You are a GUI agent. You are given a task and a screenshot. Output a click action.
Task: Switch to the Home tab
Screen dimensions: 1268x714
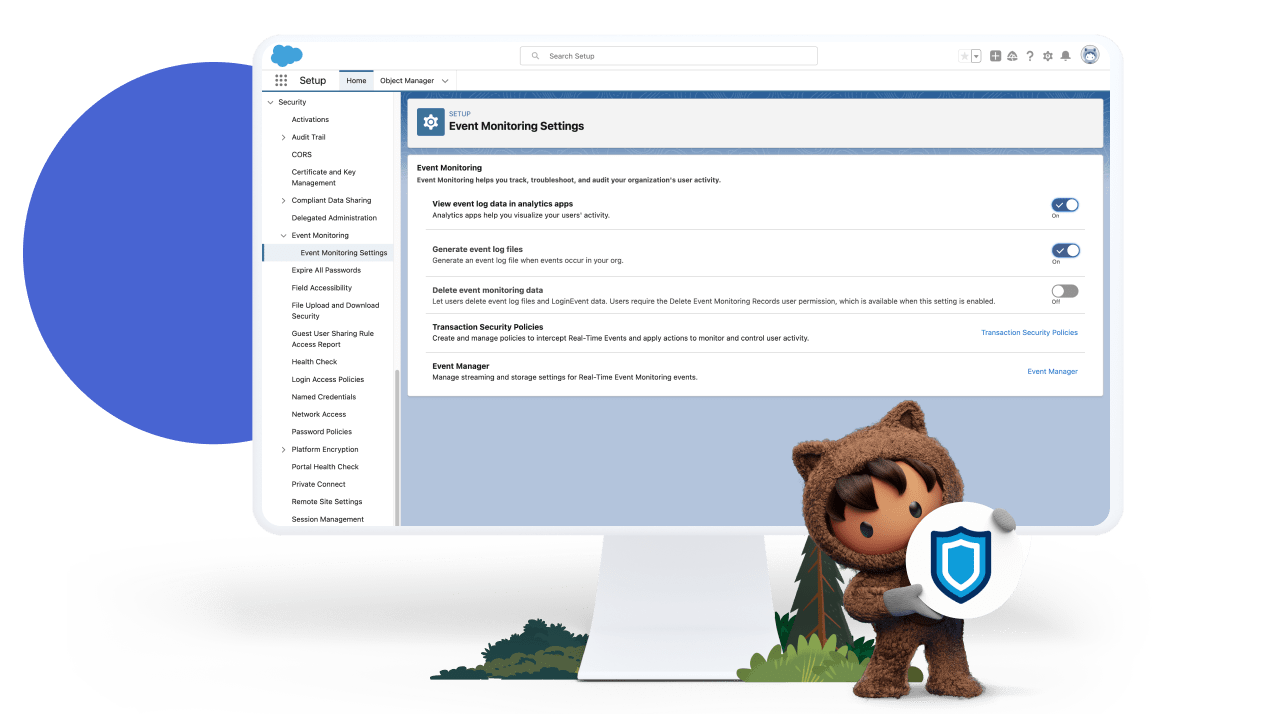[x=356, y=81]
